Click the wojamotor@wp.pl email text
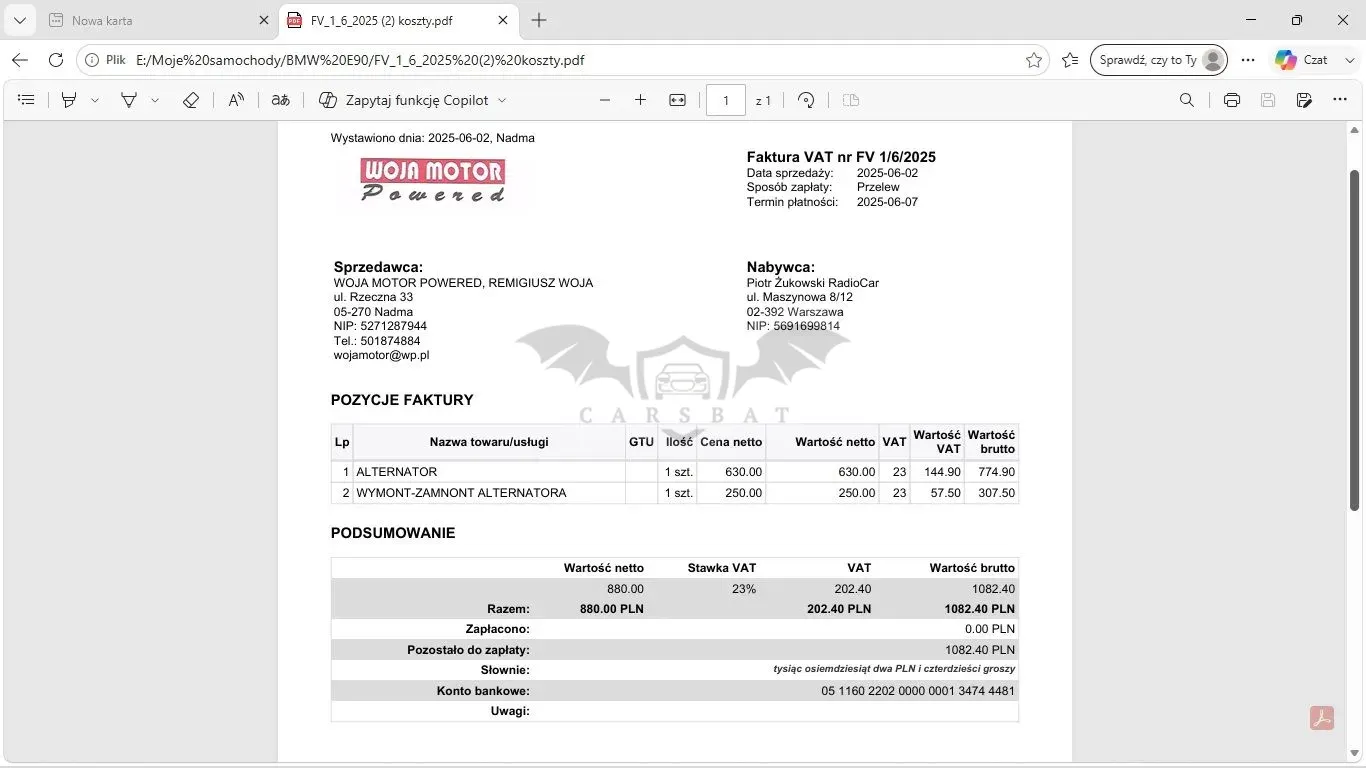Viewport: 1366px width, 768px height. point(381,355)
